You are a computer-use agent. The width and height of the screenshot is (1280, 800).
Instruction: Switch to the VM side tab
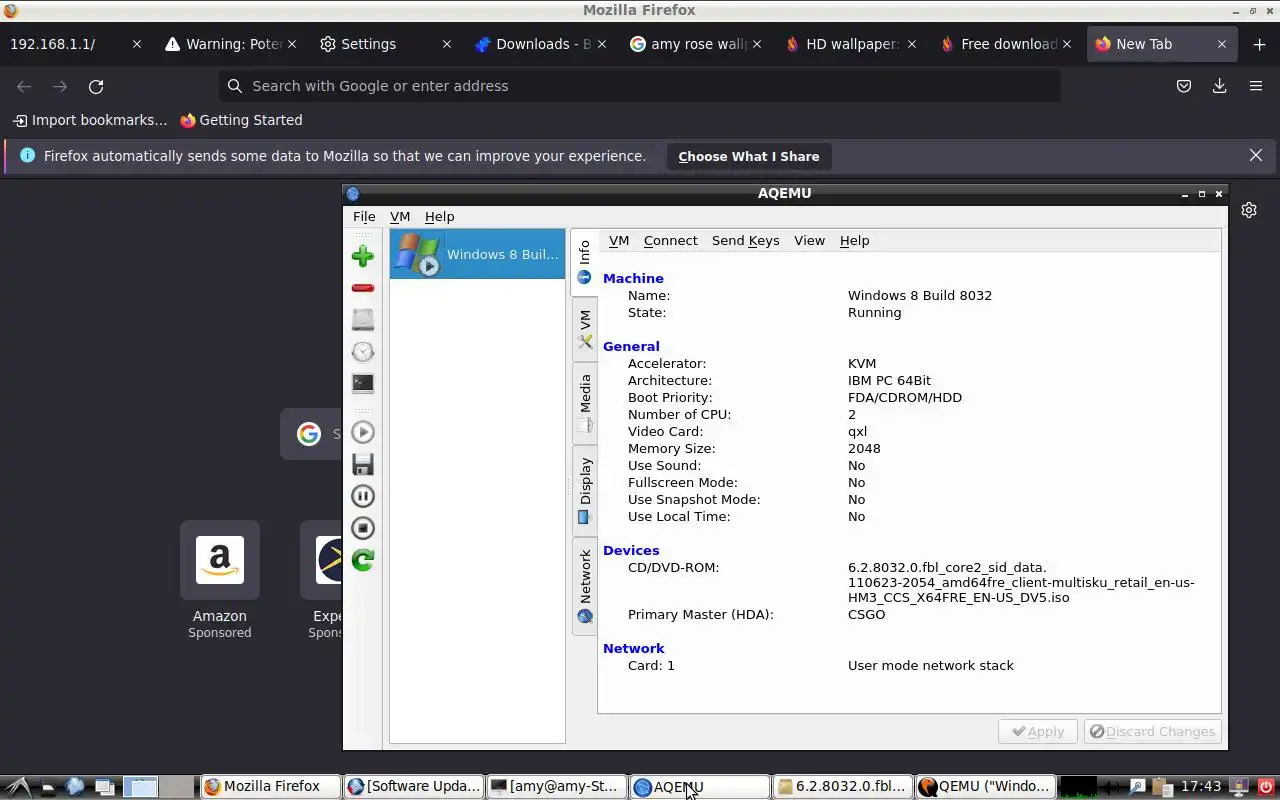tap(584, 330)
